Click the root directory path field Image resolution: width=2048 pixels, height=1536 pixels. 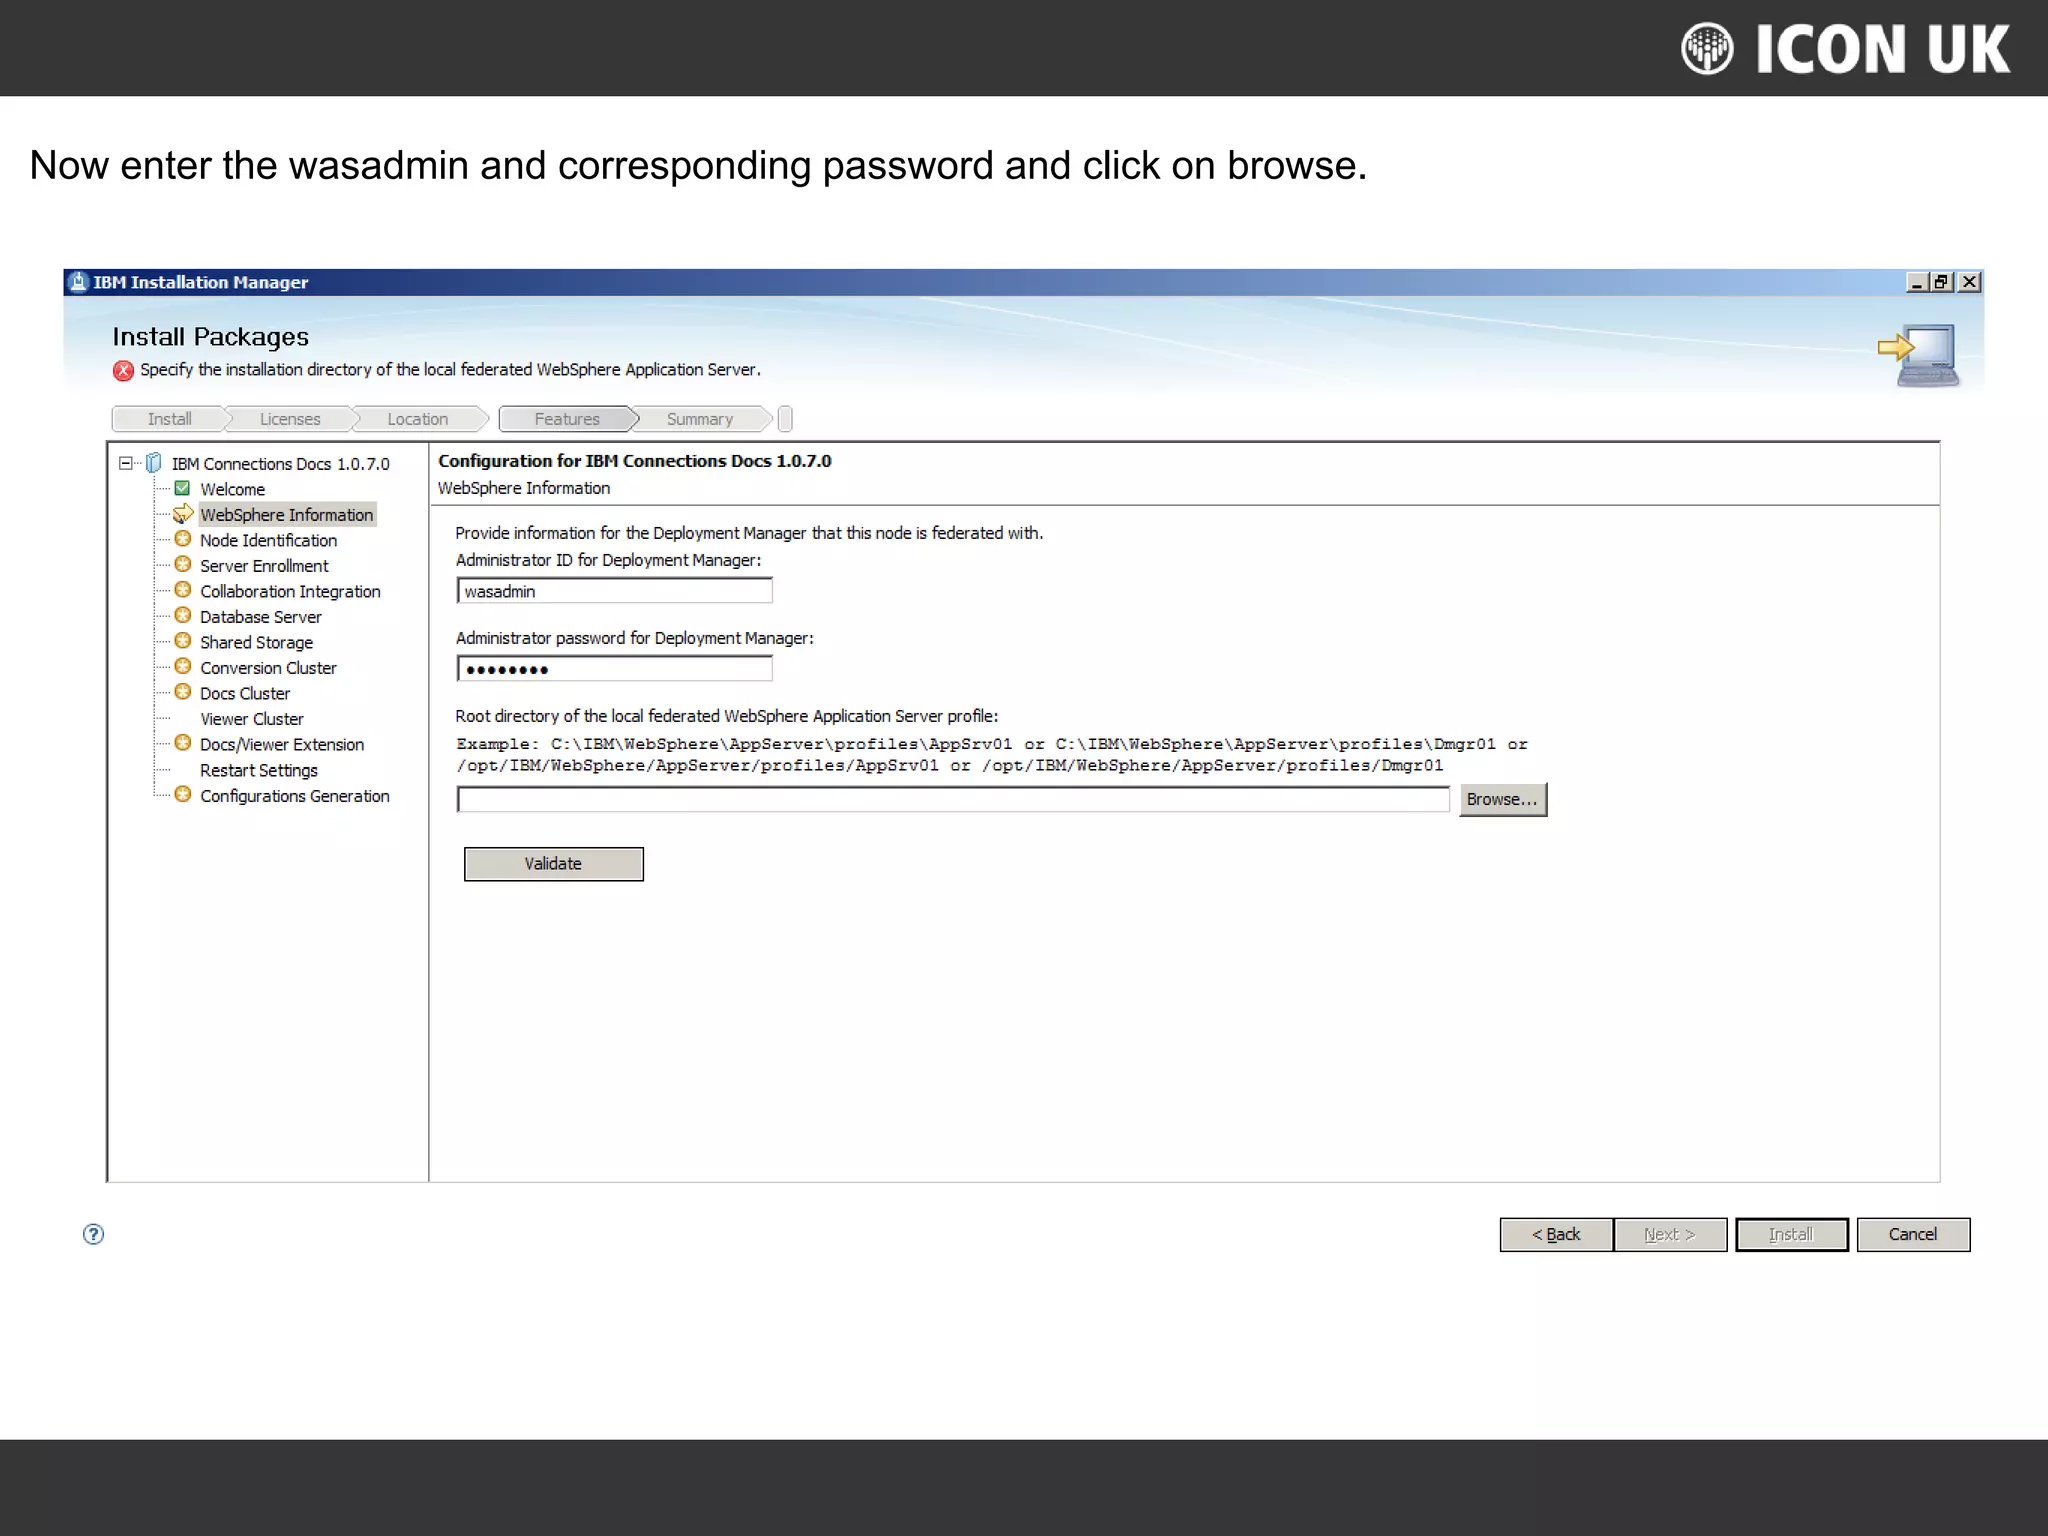point(952,799)
